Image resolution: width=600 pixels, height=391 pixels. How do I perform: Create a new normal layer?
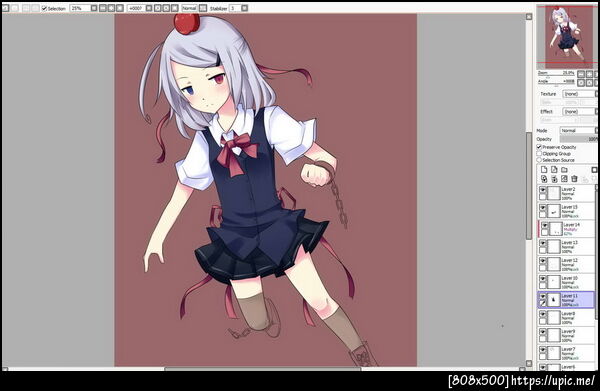(544, 169)
